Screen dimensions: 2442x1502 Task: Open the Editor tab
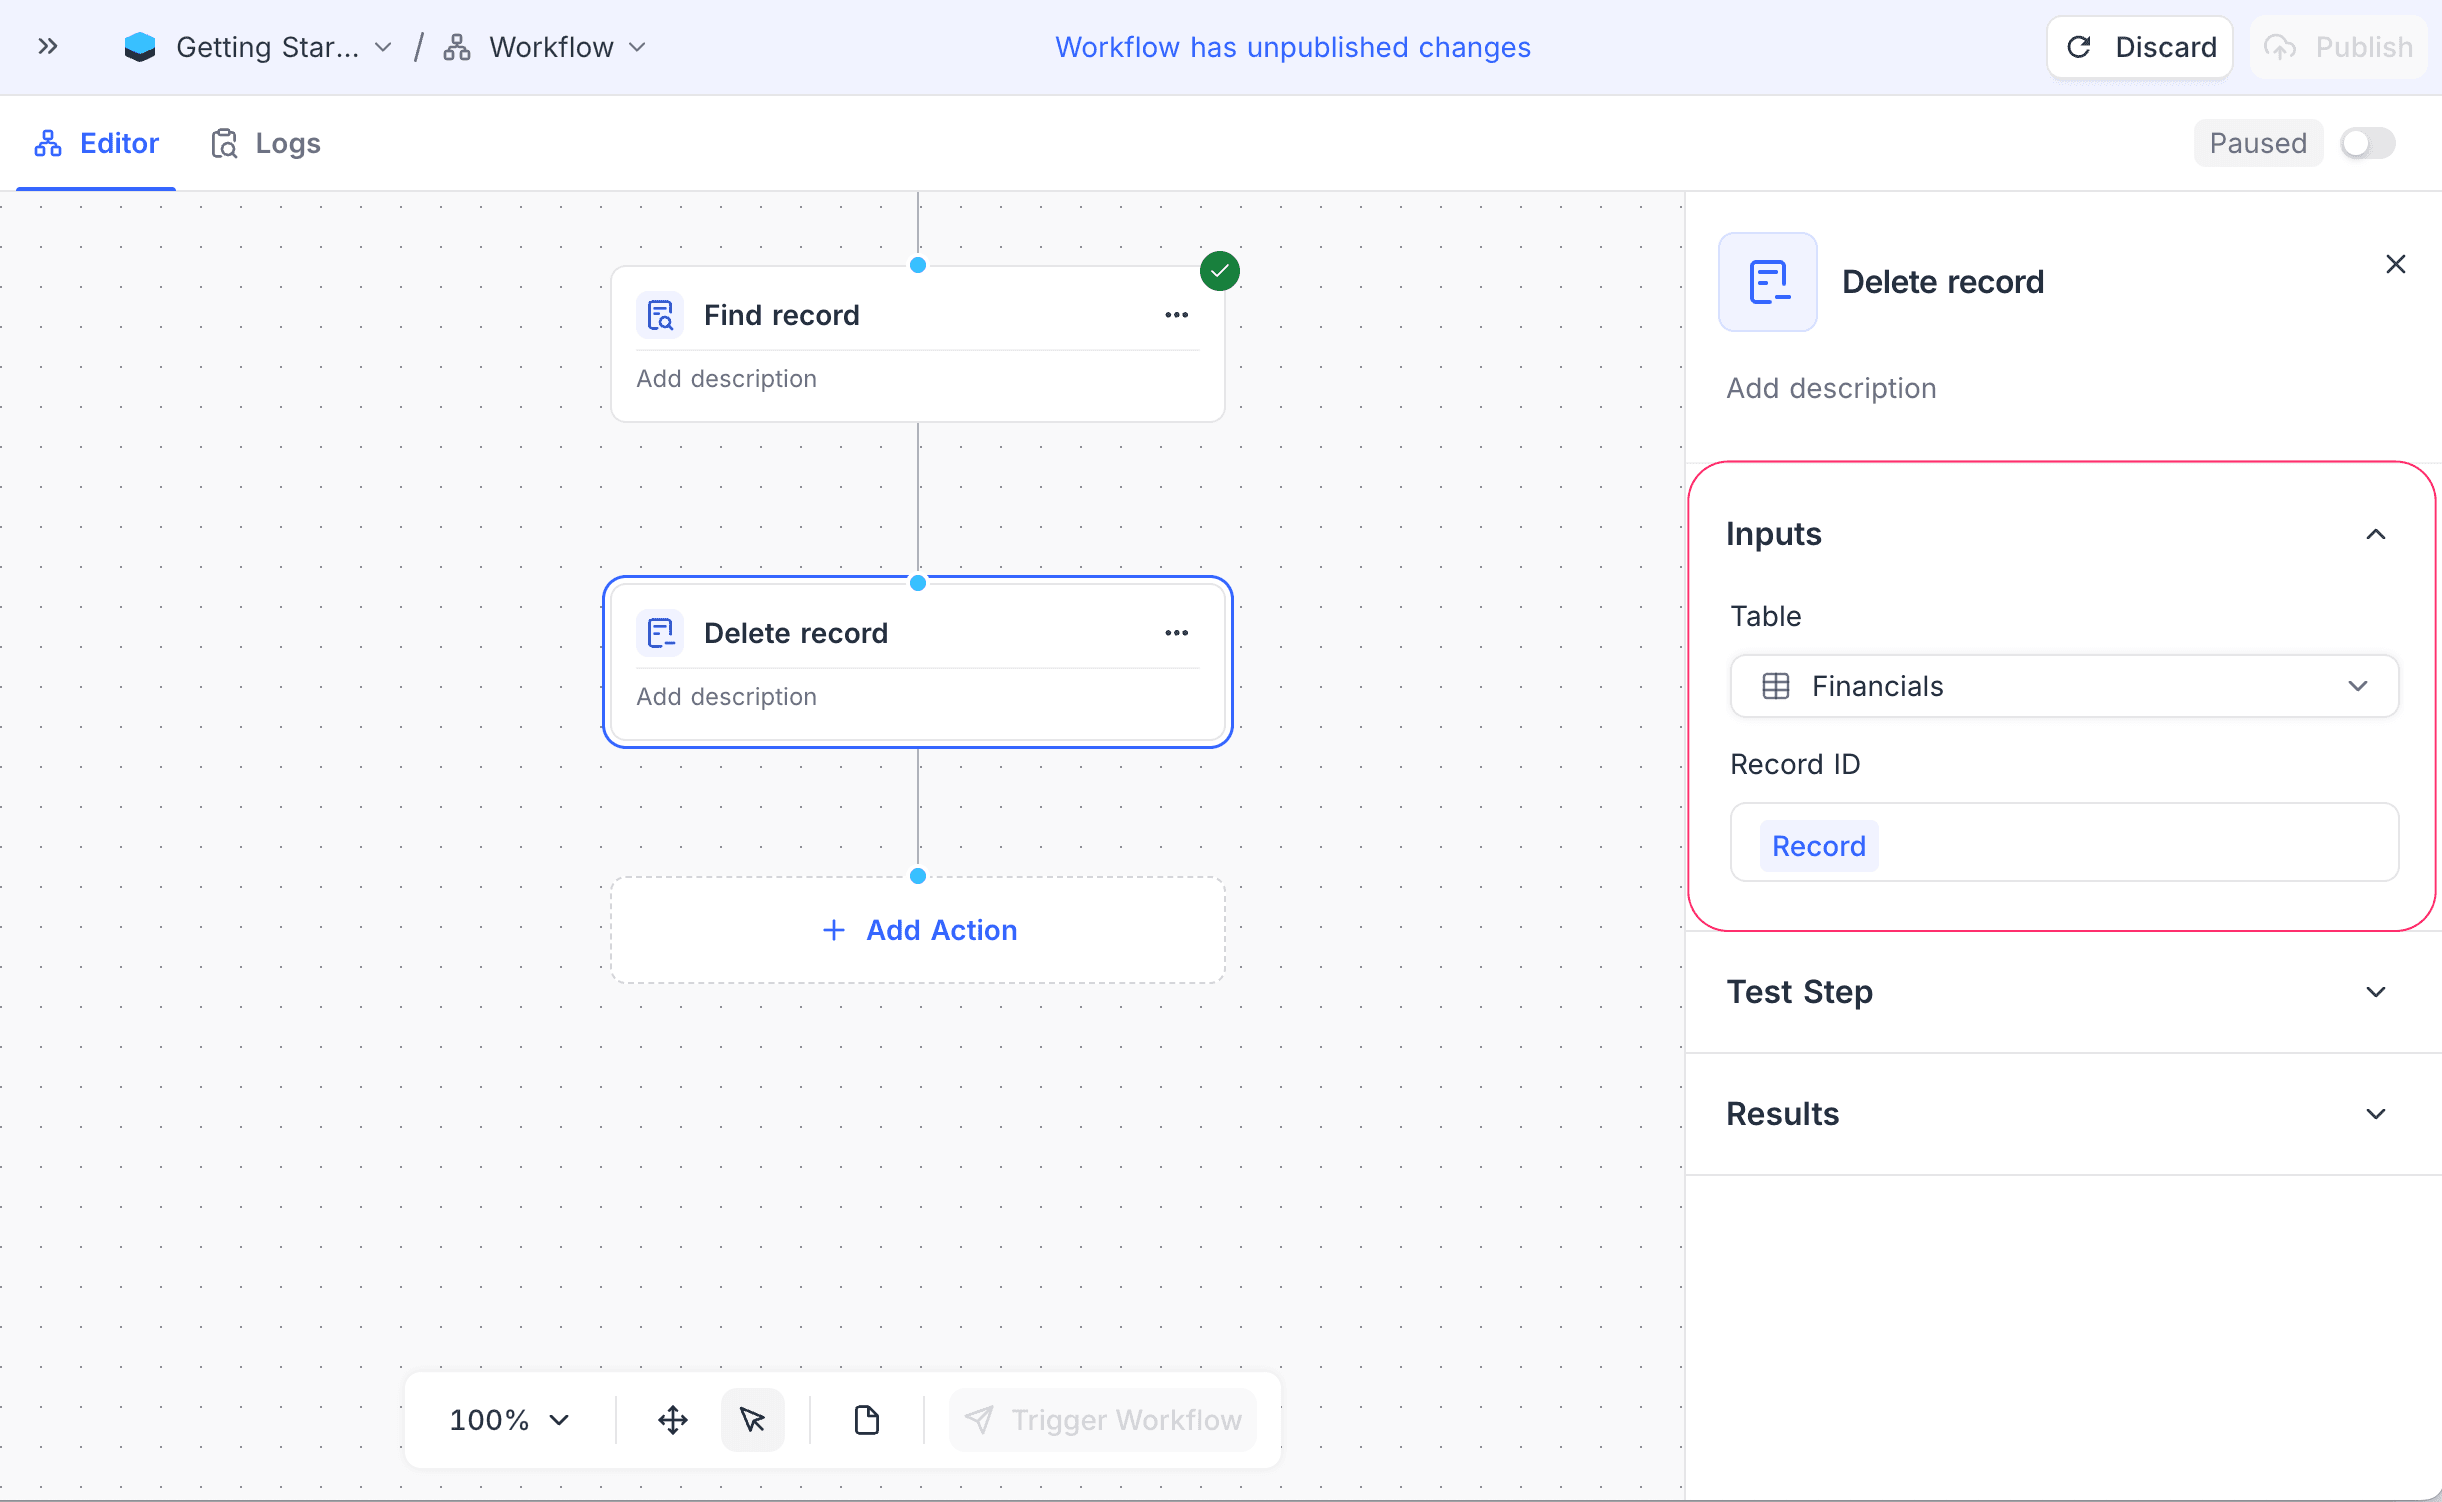click(97, 143)
